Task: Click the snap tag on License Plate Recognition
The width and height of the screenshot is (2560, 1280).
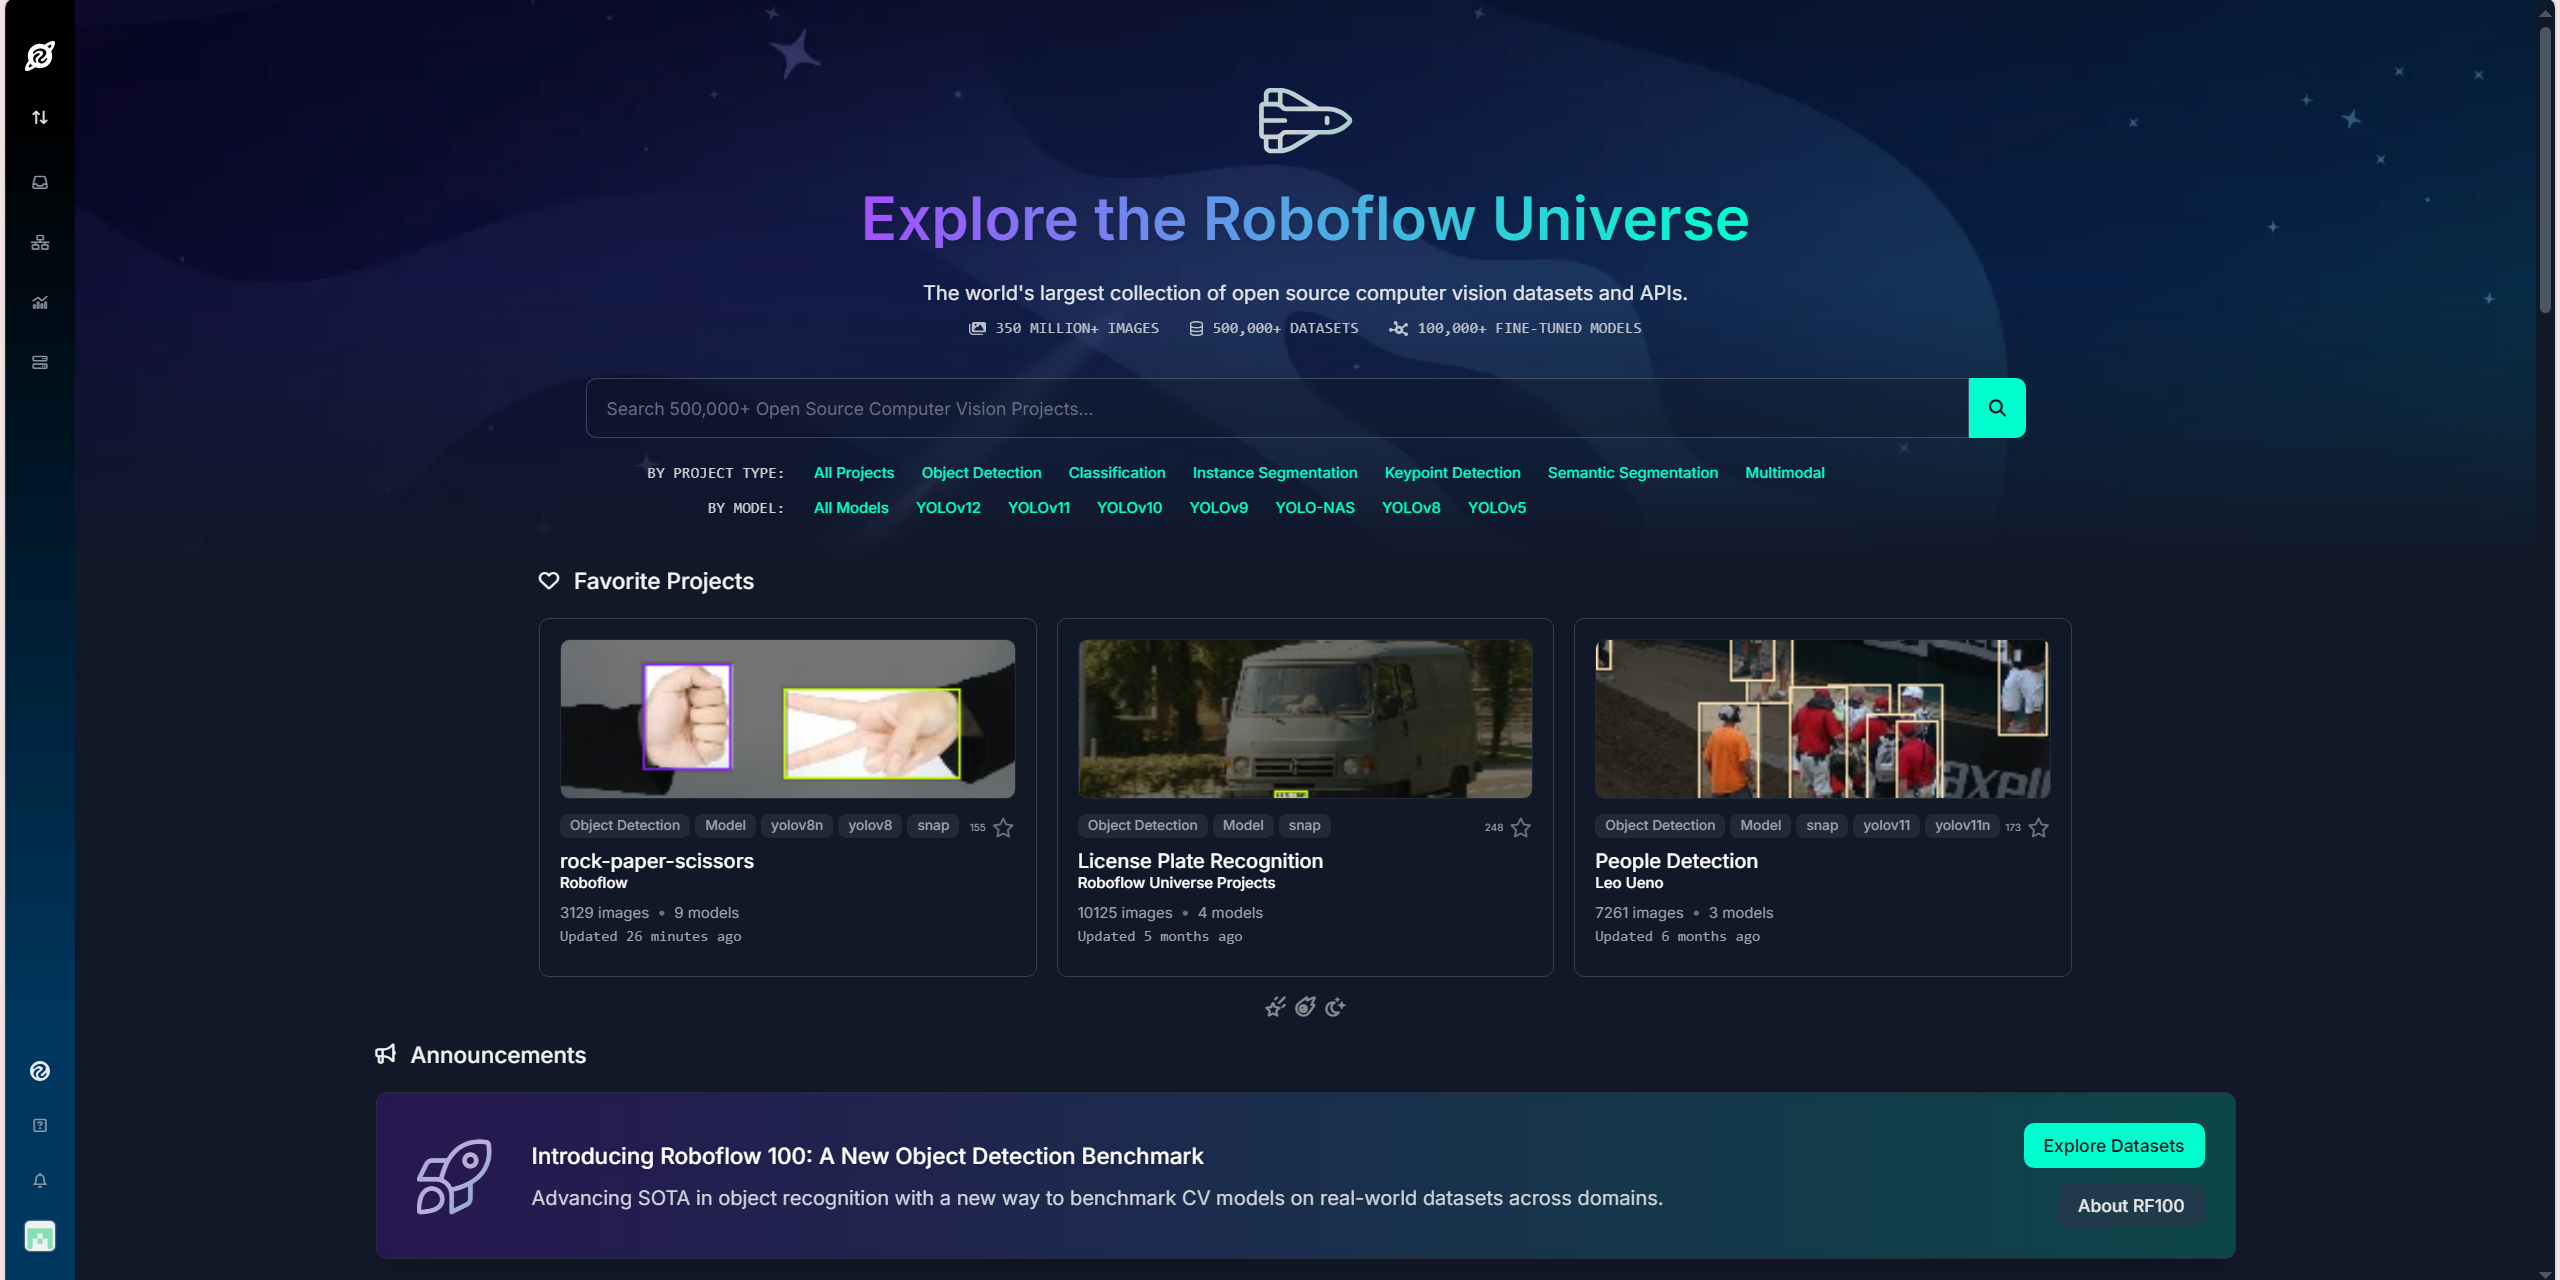Action: 1304,825
